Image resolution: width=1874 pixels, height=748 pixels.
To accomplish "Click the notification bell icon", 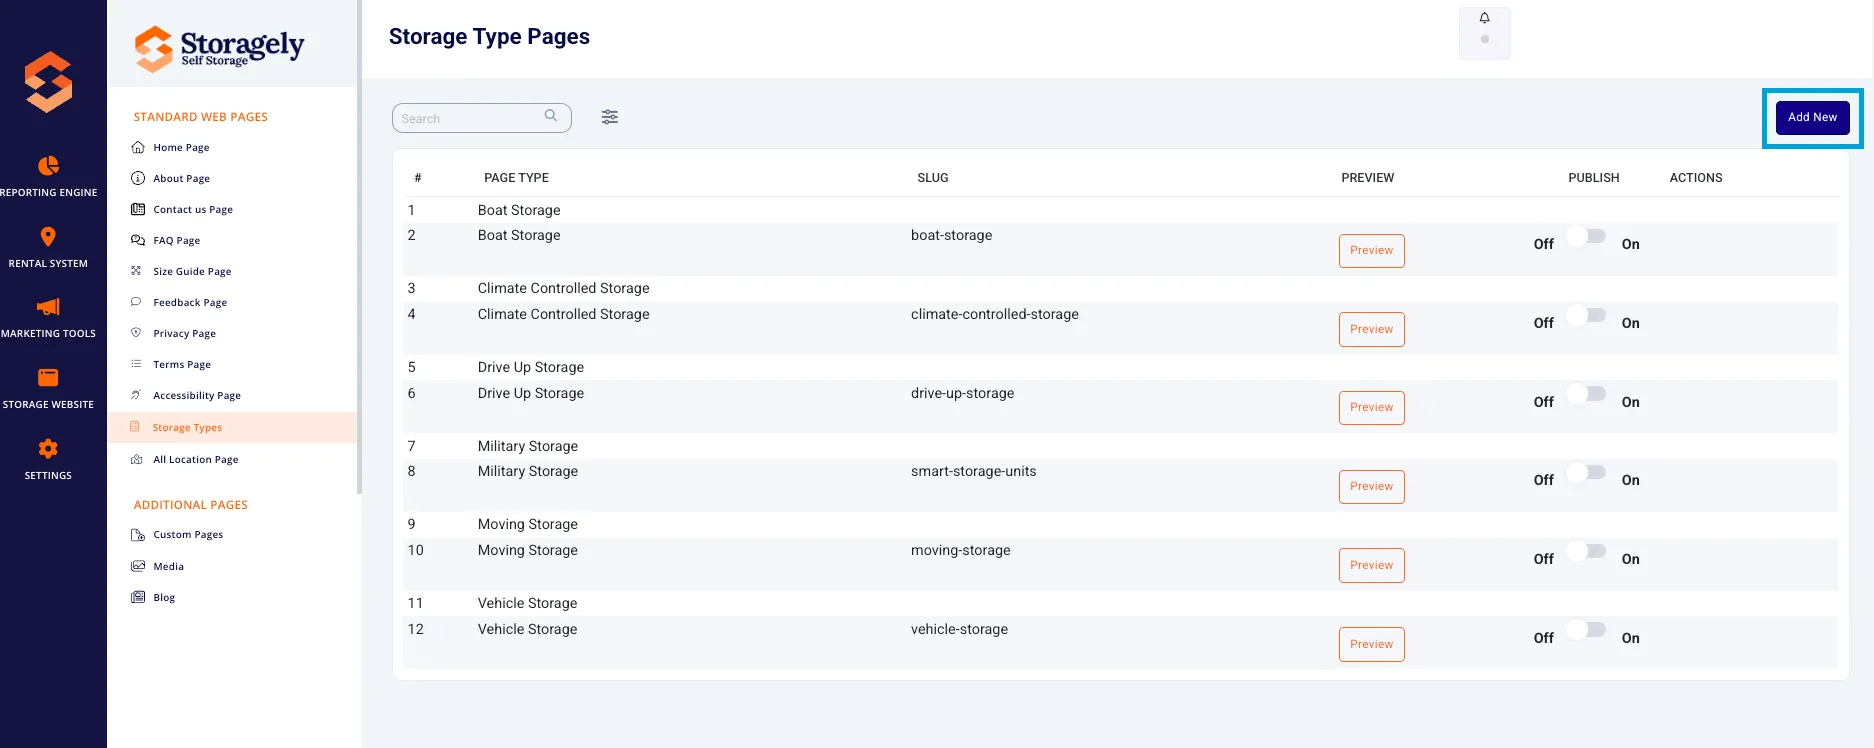I will (x=1485, y=18).
